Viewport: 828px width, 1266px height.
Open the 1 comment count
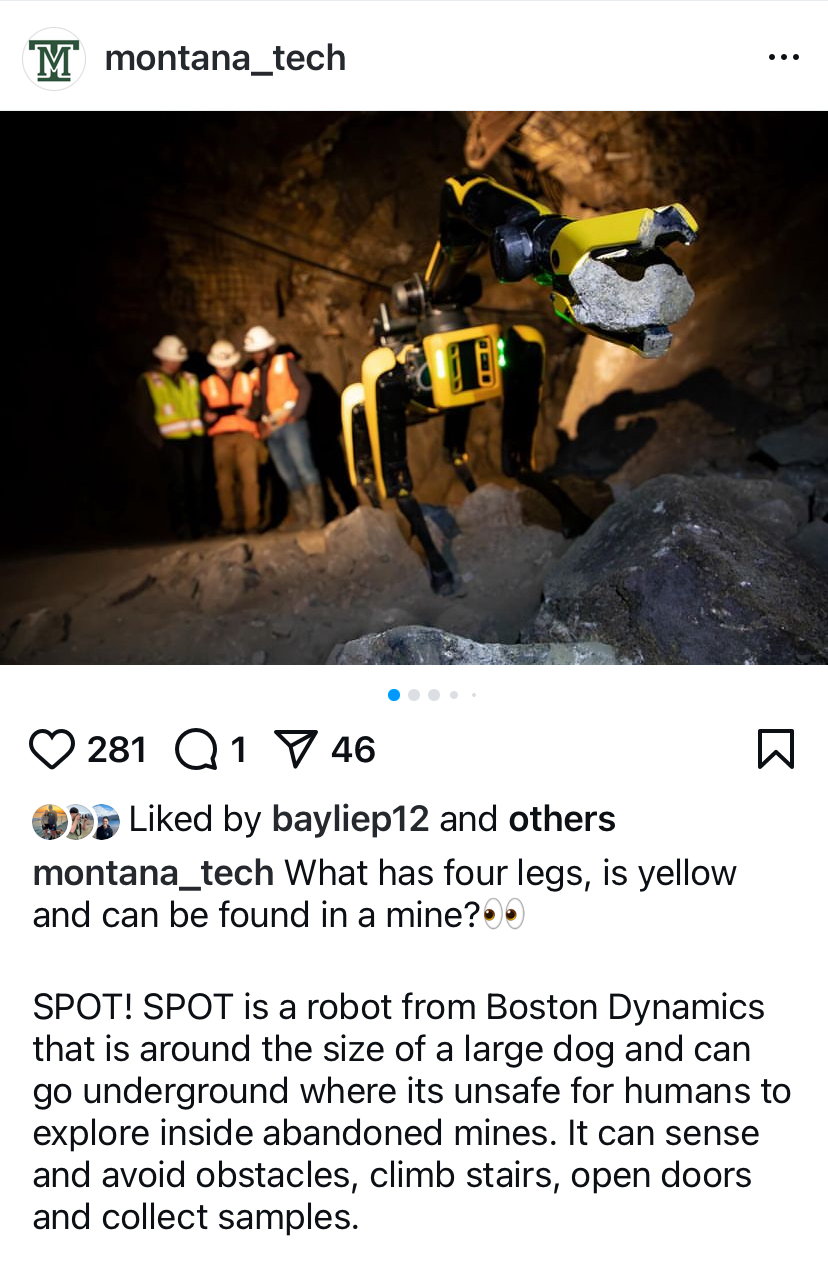(238, 749)
